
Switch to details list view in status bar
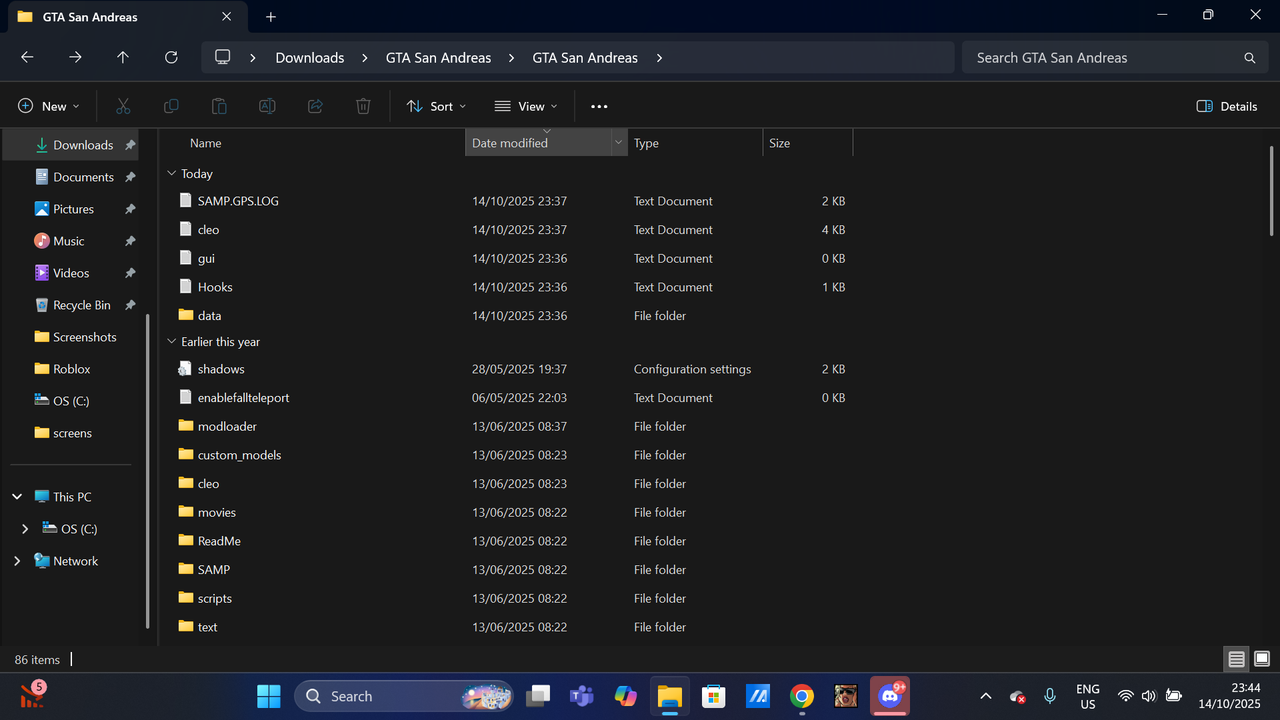pos(1237,659)
